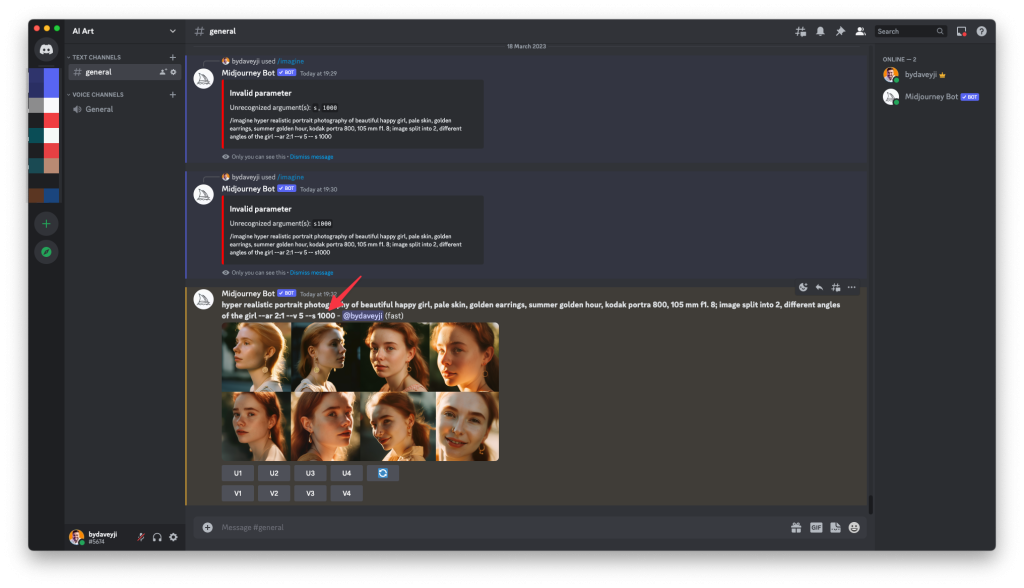Open Discord home direct messages

pyautogui.click(x=46, y=50)
